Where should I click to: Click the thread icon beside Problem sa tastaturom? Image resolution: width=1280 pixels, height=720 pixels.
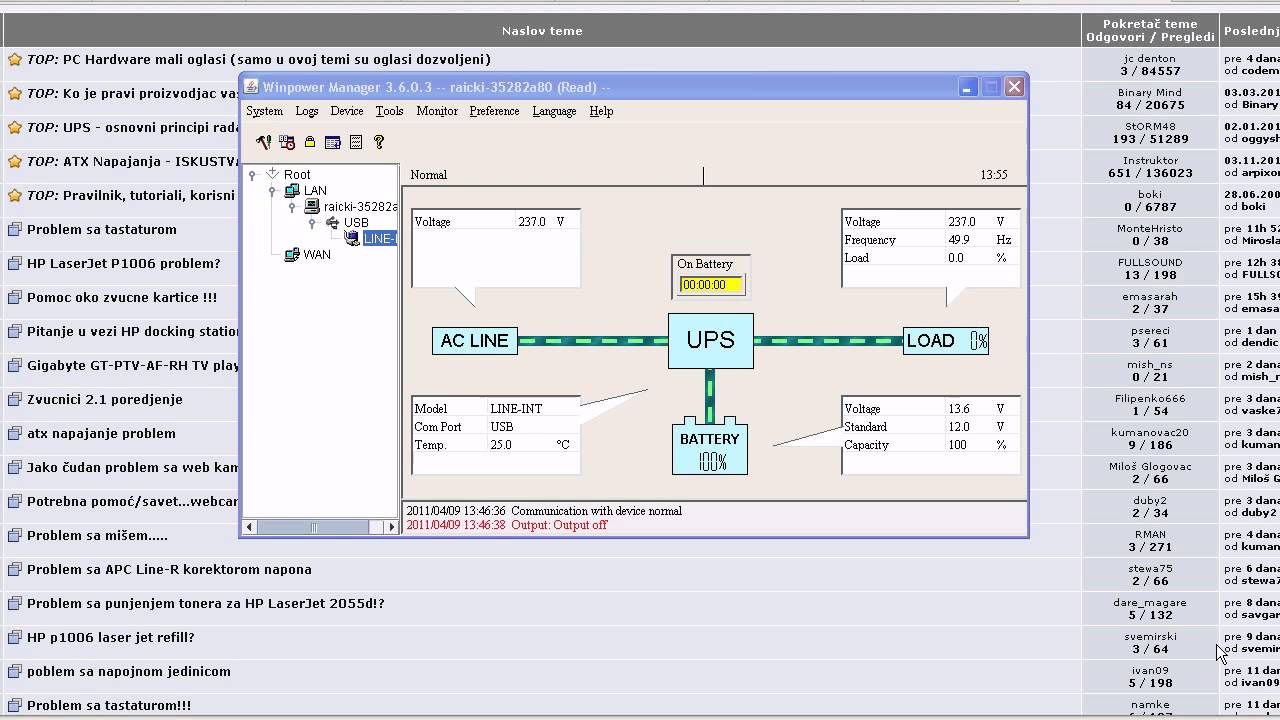(x=14, y=230)
